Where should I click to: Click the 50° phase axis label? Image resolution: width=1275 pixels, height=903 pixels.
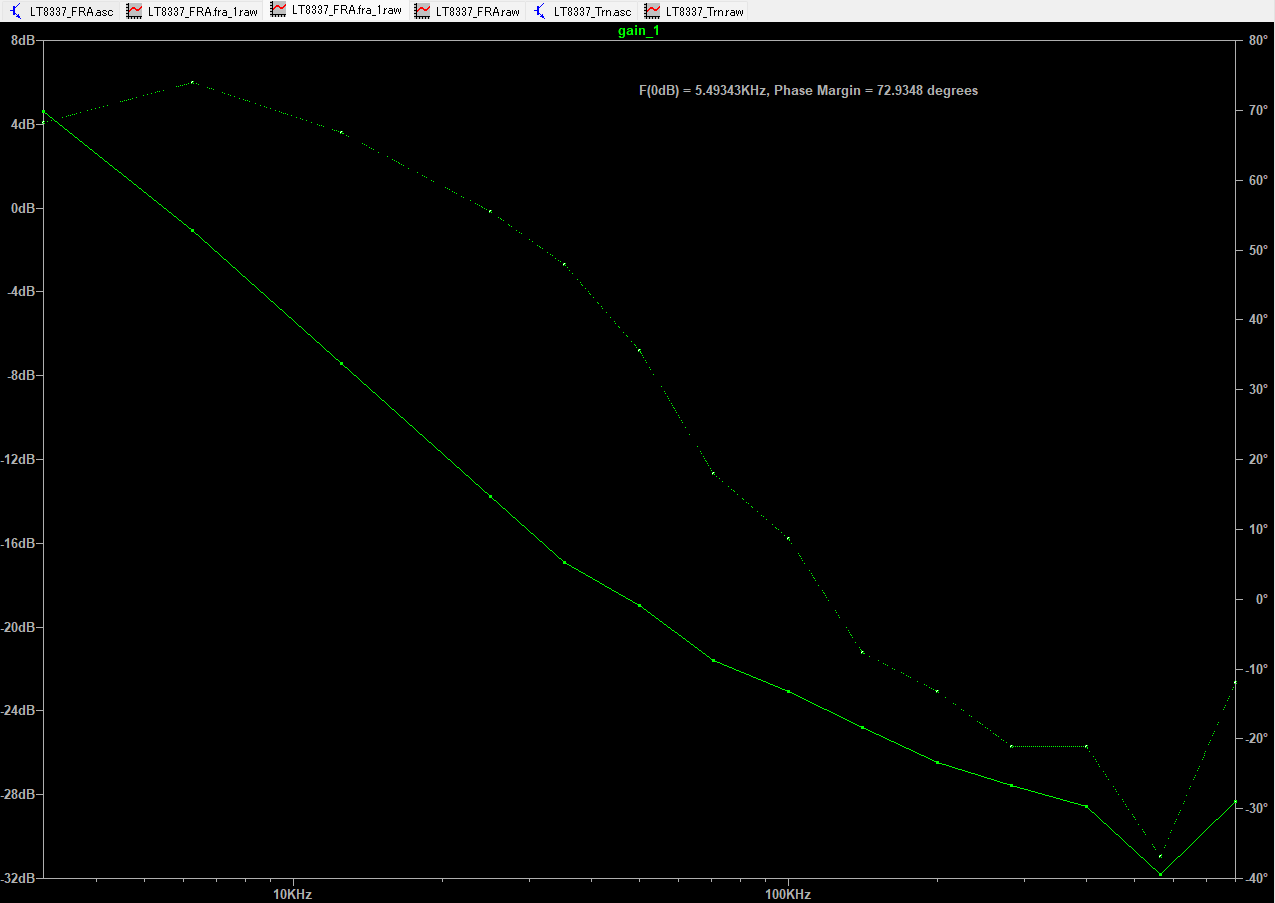pyautogui.click(x=1258, y=251)
